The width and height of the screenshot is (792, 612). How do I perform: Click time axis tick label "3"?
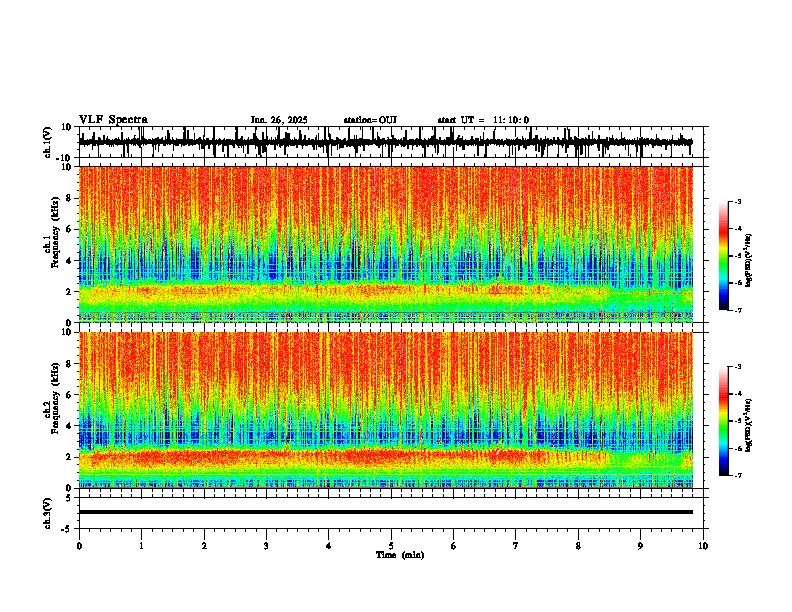click(x=266, y=546)
